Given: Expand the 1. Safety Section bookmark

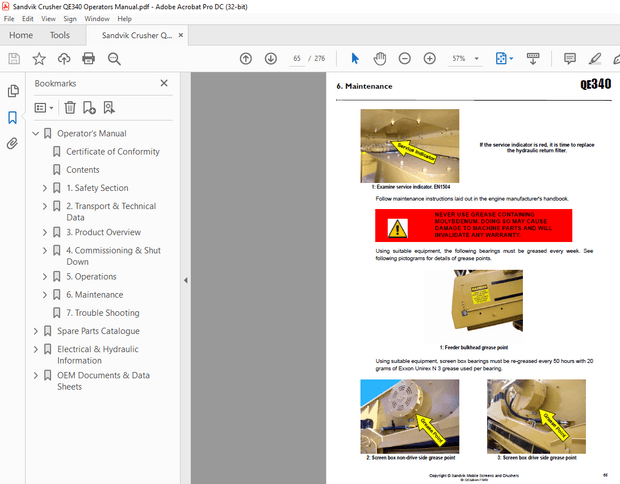Looking at the screenshot, I should [x=45, y=188].
